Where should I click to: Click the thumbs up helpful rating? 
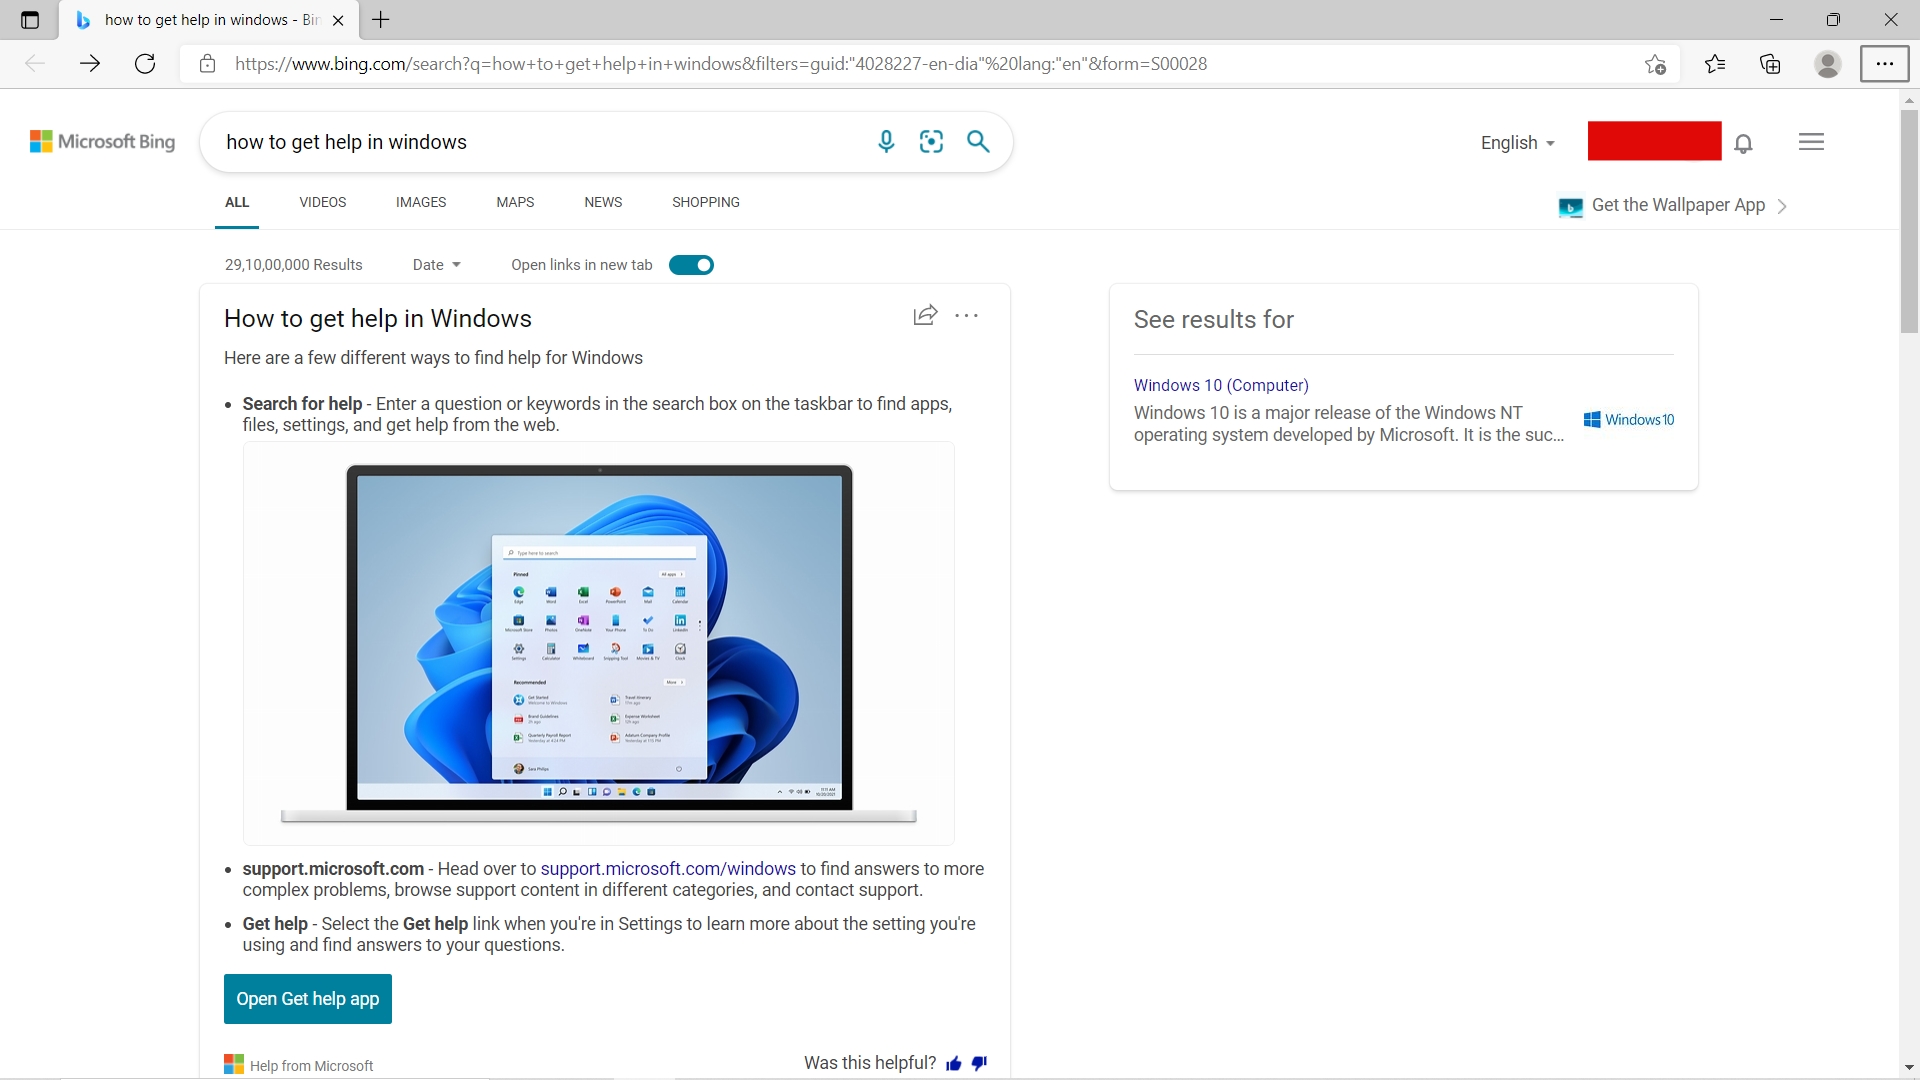tap(955, 1063)
